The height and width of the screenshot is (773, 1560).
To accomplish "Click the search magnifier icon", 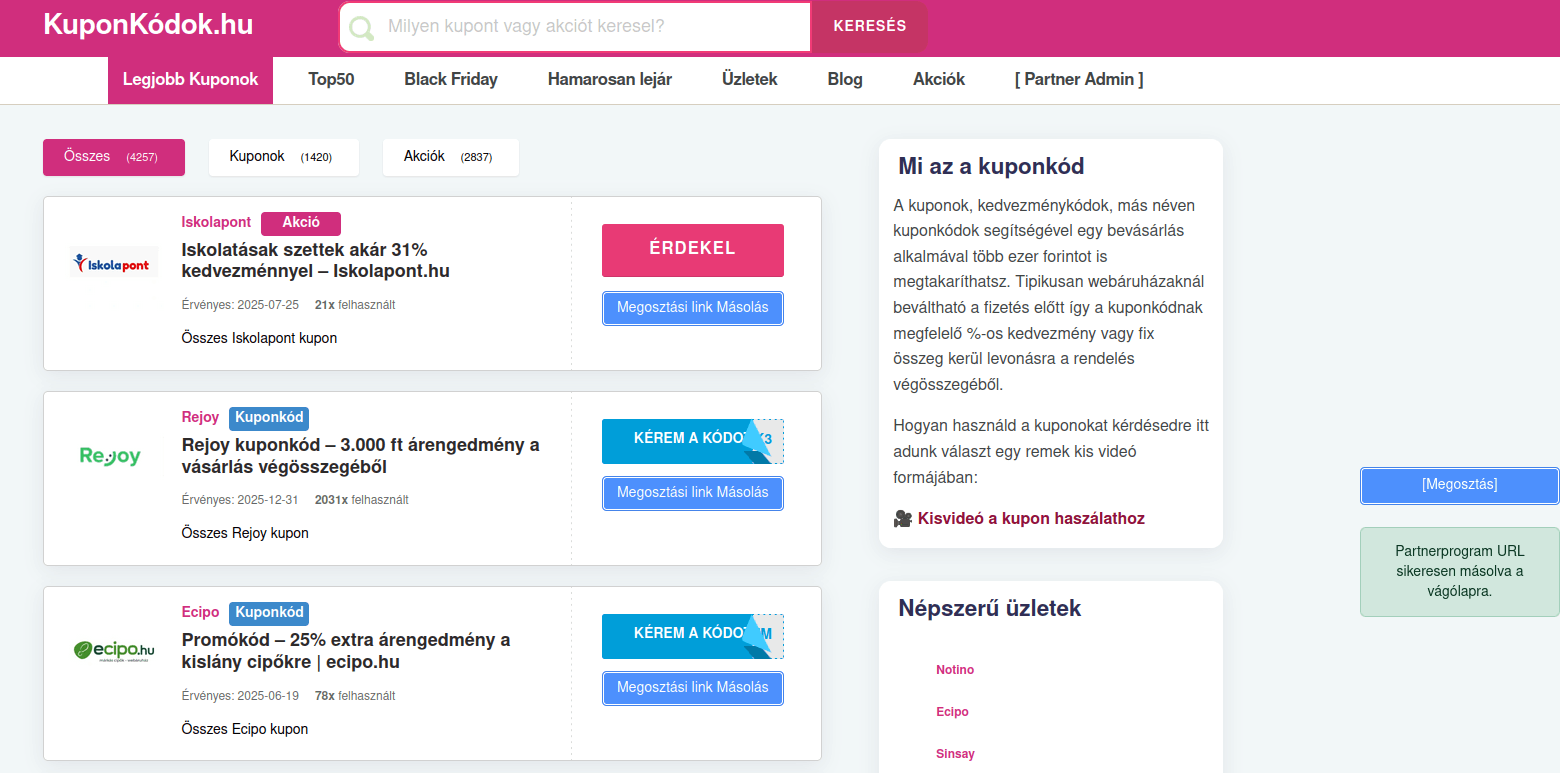I will (361, 27).
